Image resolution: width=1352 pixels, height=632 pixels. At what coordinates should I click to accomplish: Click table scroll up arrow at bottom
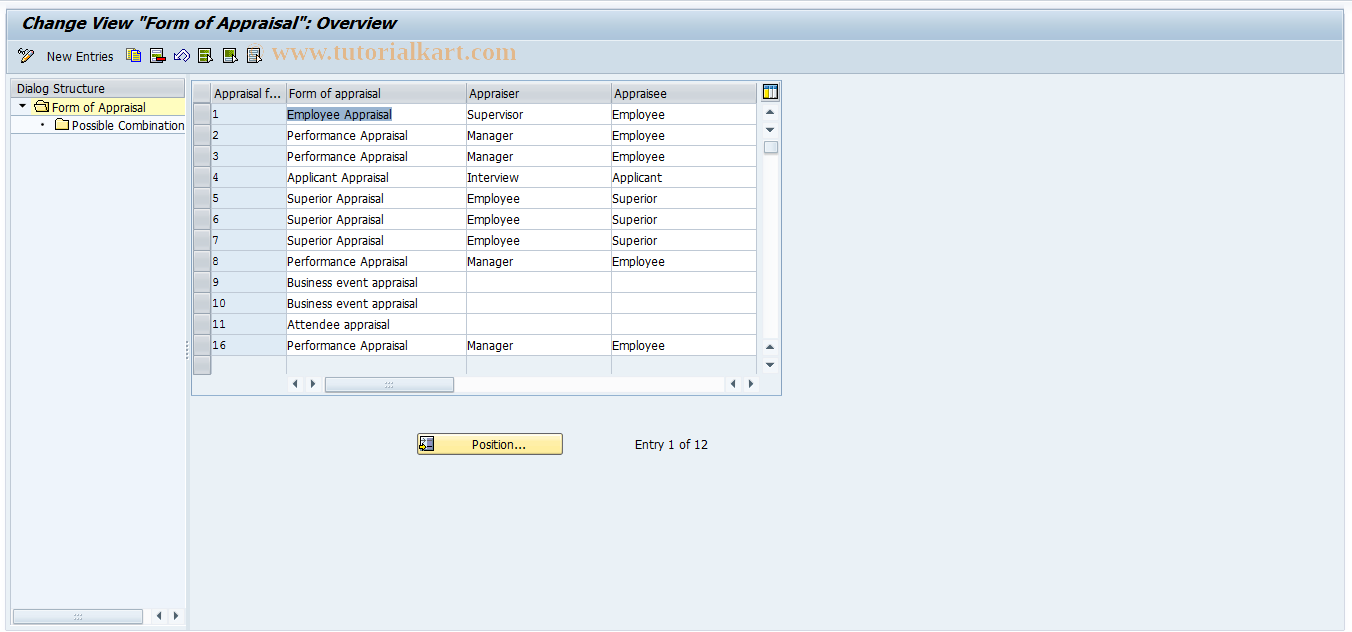(x=770, y=347)
